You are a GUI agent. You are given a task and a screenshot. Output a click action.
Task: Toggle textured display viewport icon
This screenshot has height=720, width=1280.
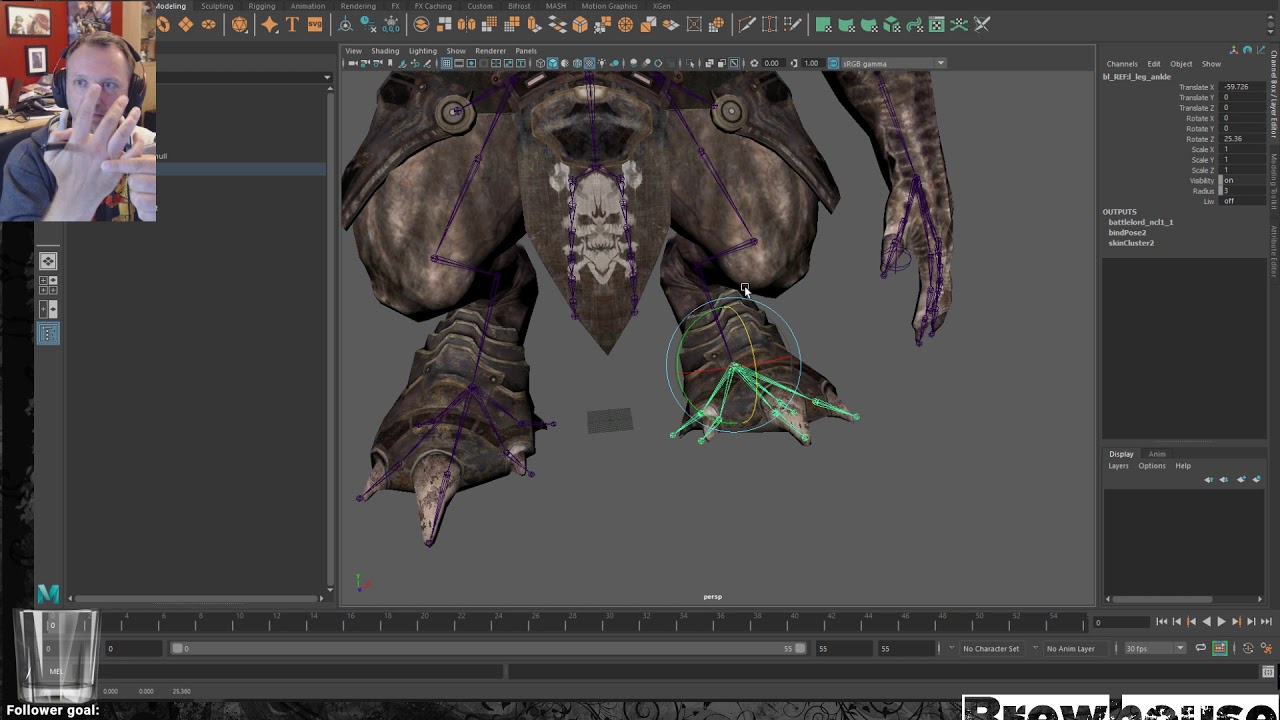(589, 63)
